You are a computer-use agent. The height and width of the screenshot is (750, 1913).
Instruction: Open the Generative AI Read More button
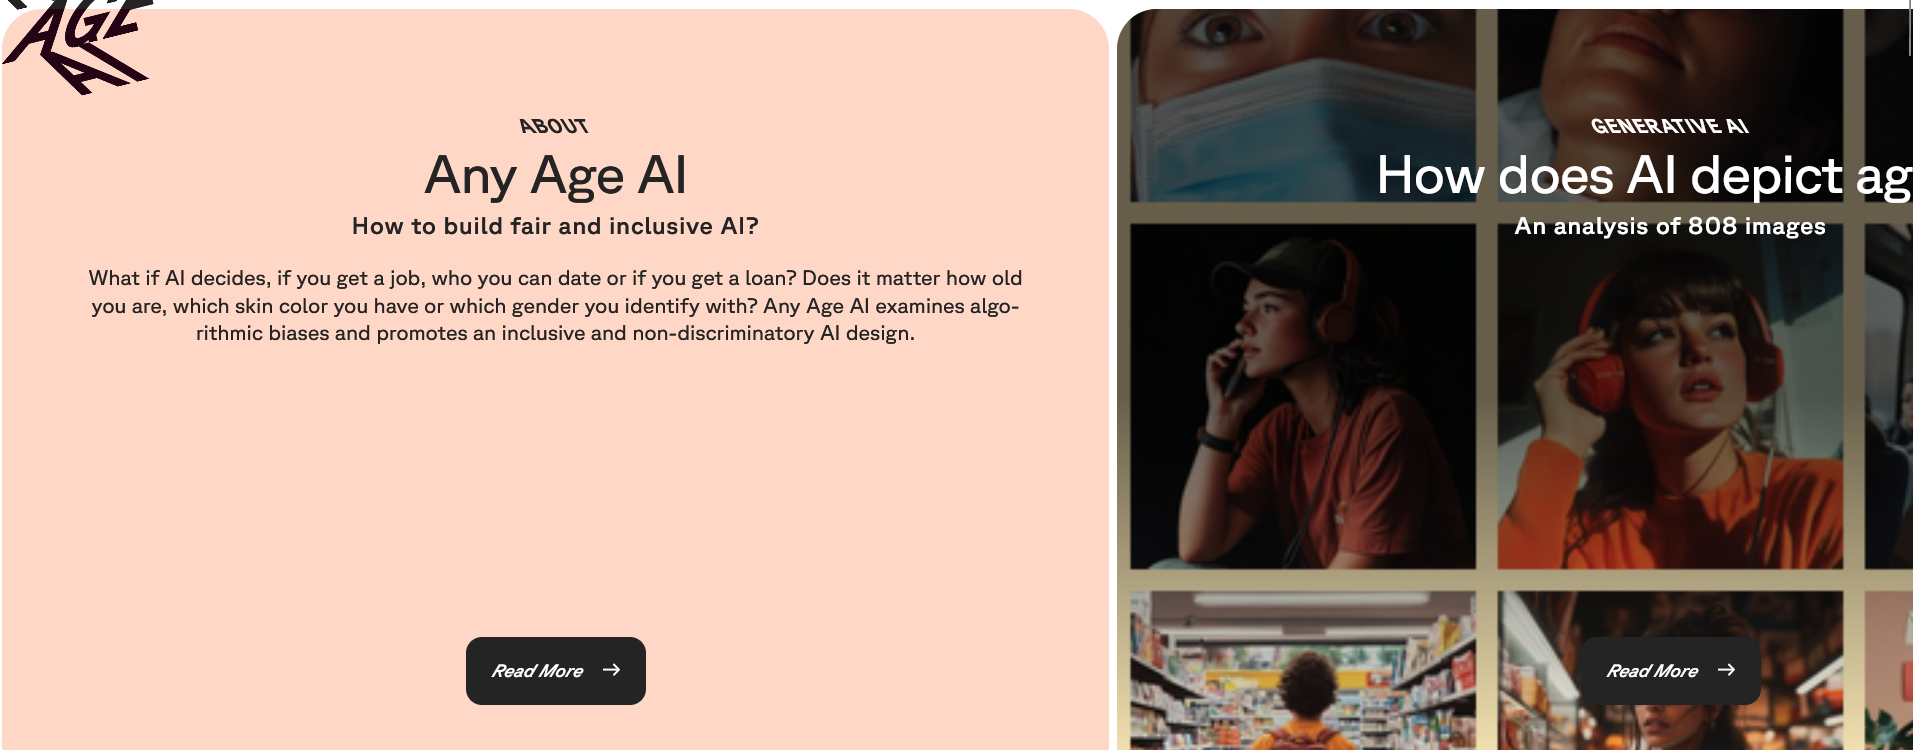1670,671
